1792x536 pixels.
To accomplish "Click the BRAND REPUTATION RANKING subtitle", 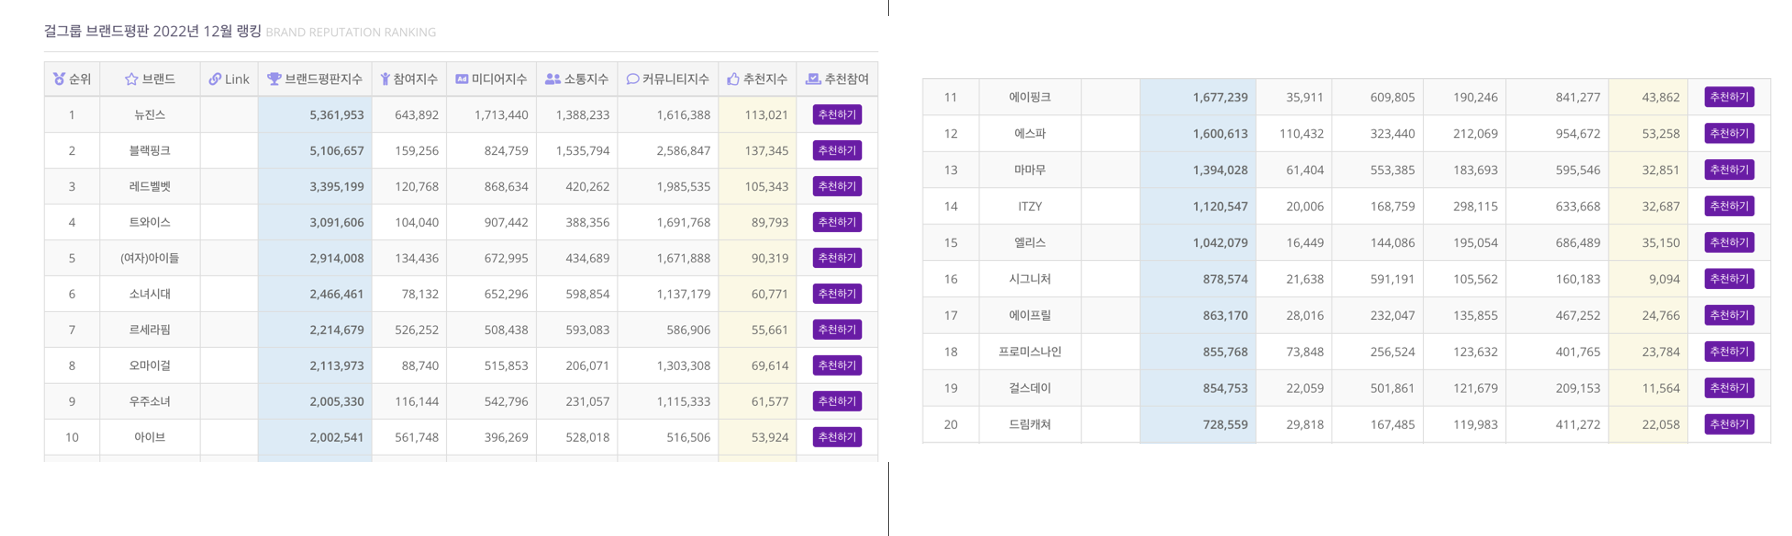I will pyautogui.click(x=351, y=32).
